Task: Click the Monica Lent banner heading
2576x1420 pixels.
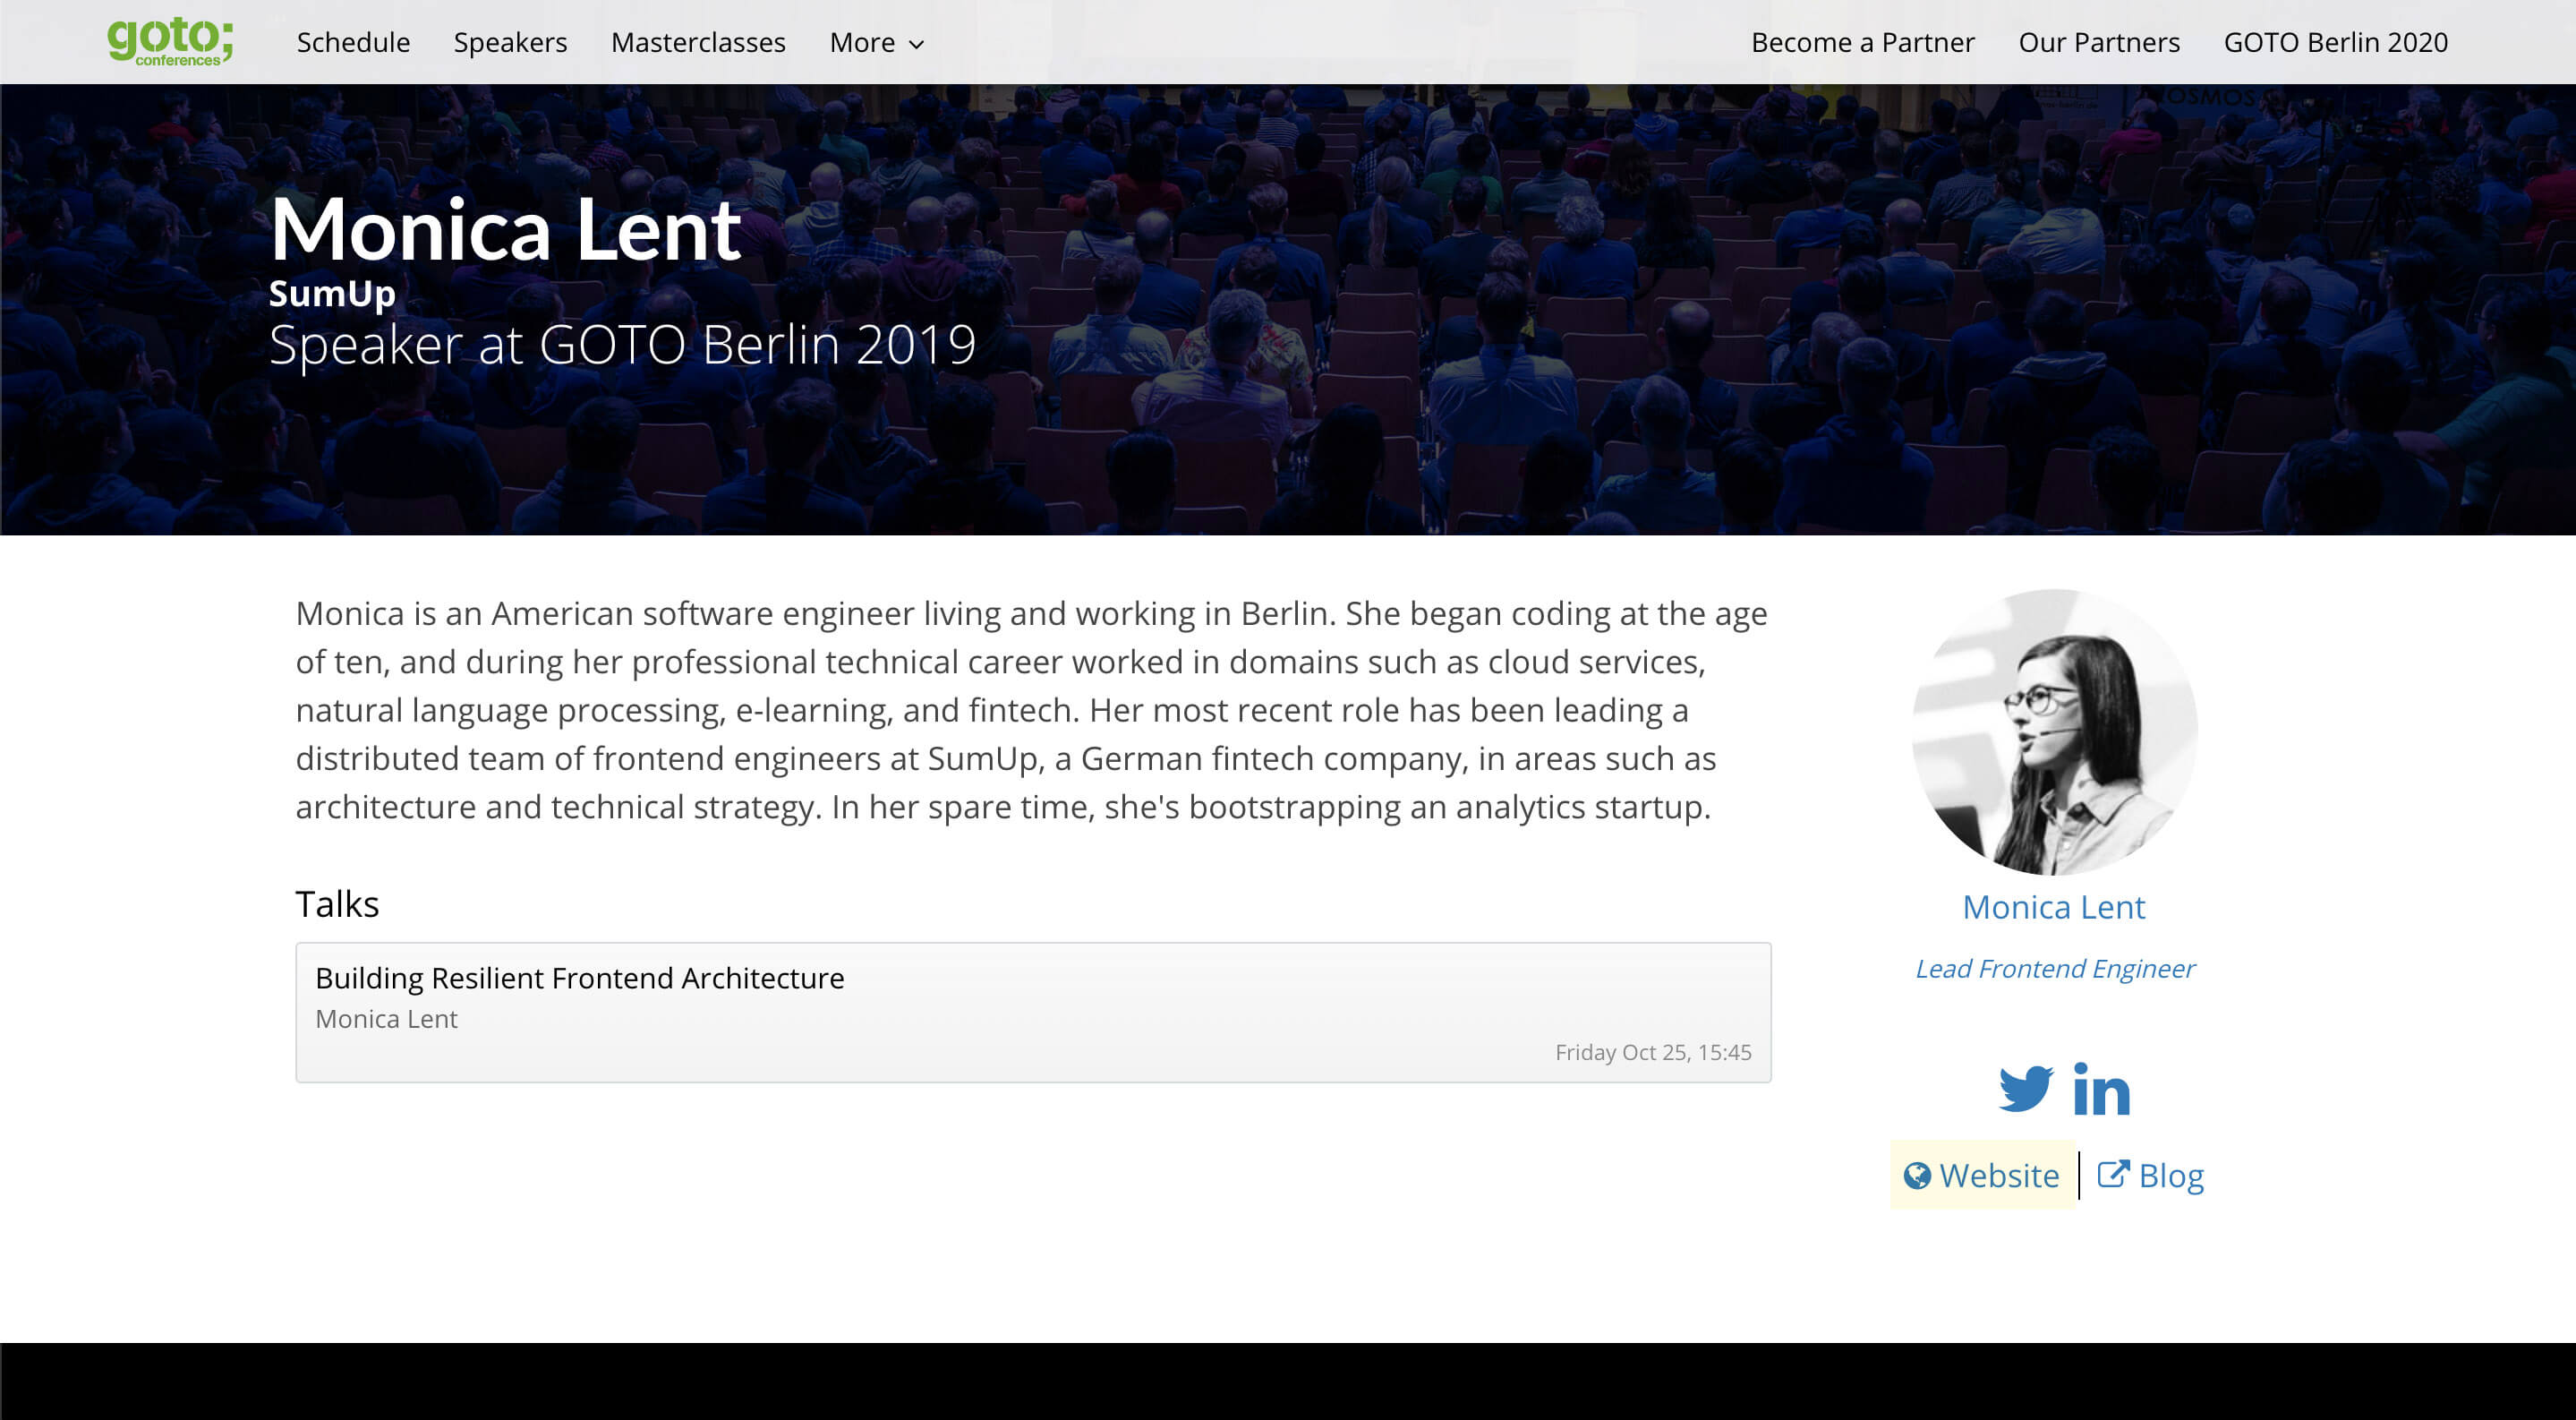Action: tap(505, 229)
